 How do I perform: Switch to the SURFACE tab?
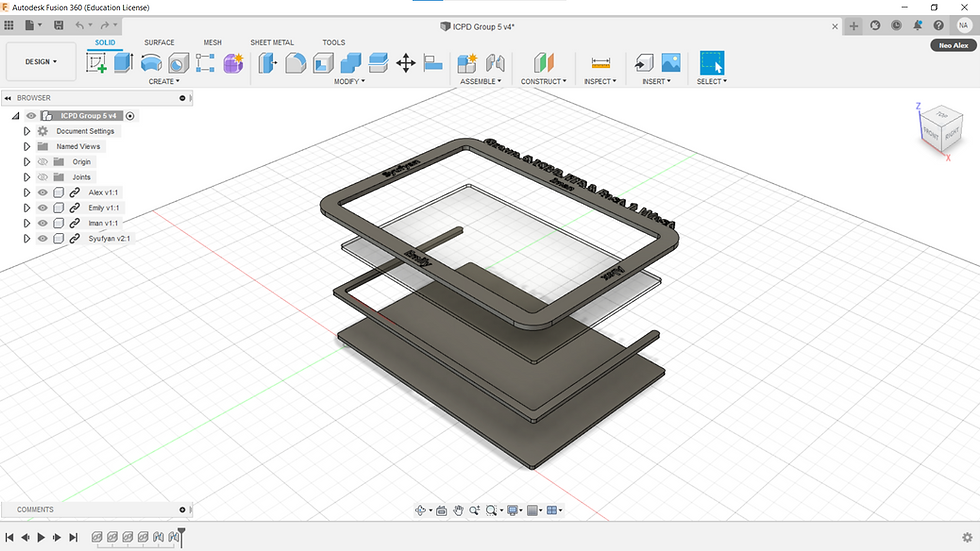(x=159, y=42)
